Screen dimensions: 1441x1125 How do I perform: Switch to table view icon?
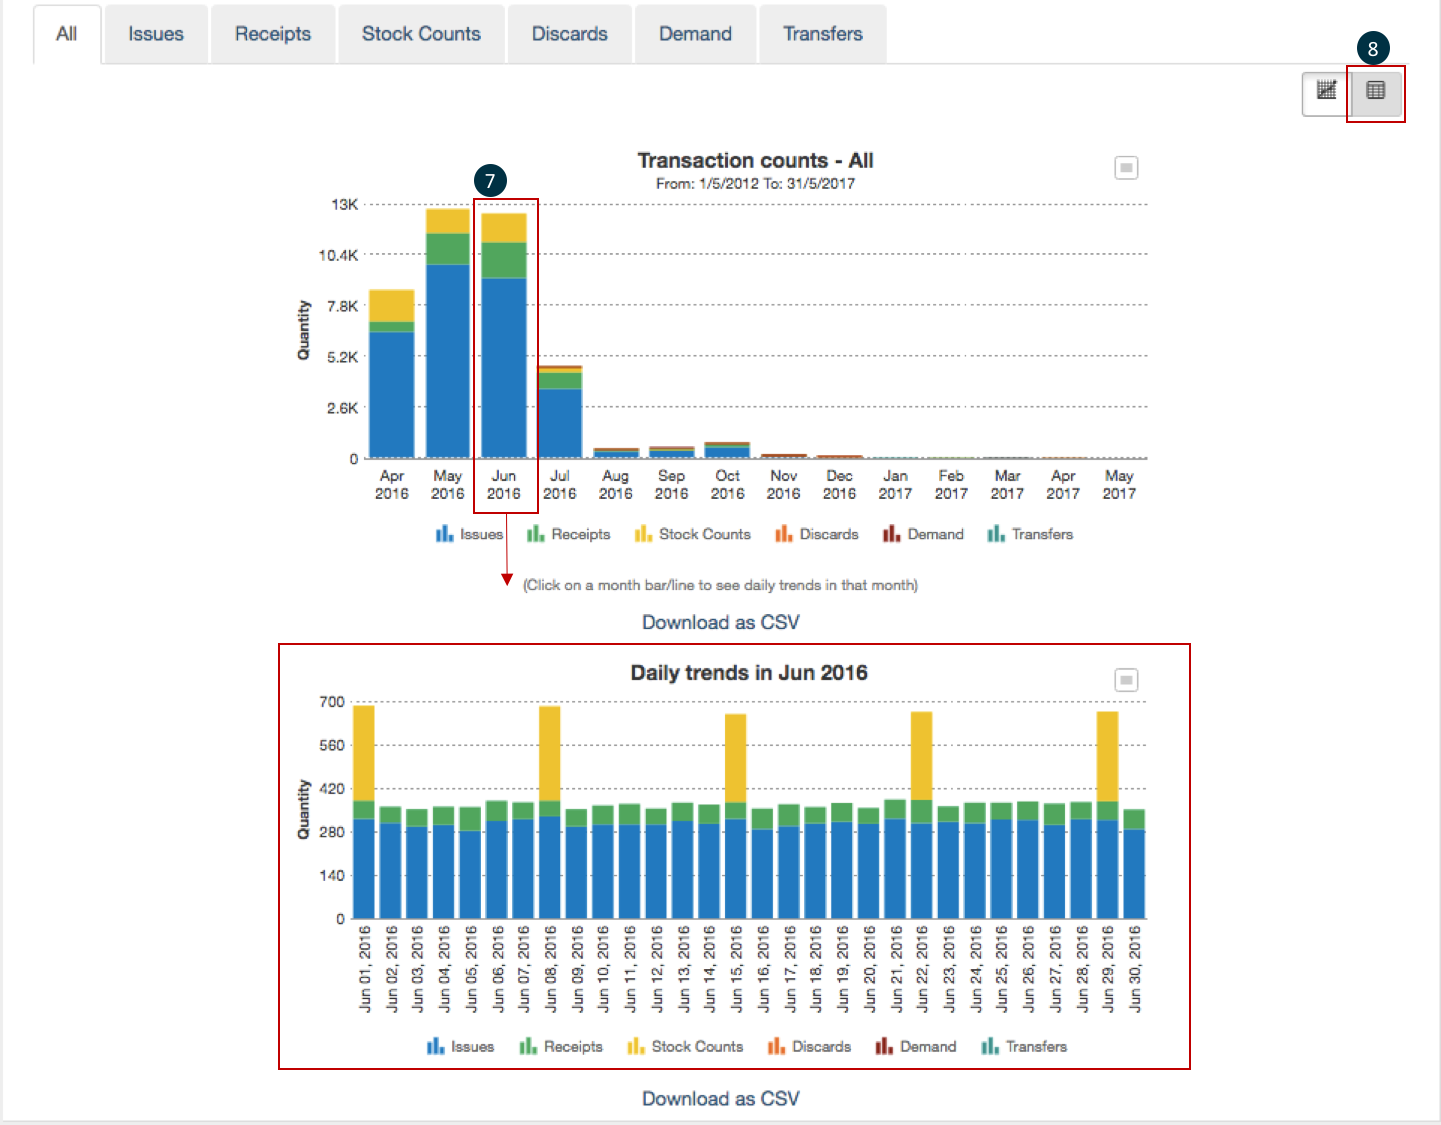pyautogui.click(x=1376, y=91)
